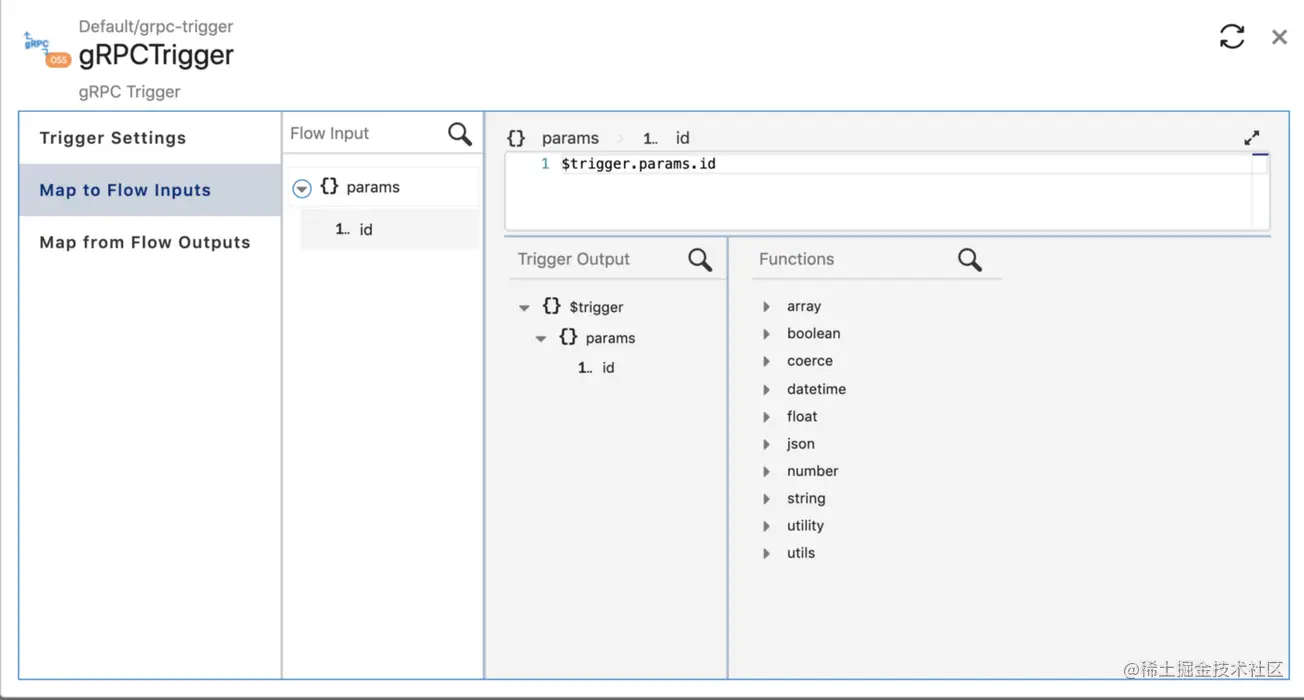1304x700 pixels.
Task: Expand the array functions group
Action: [767, 307]
